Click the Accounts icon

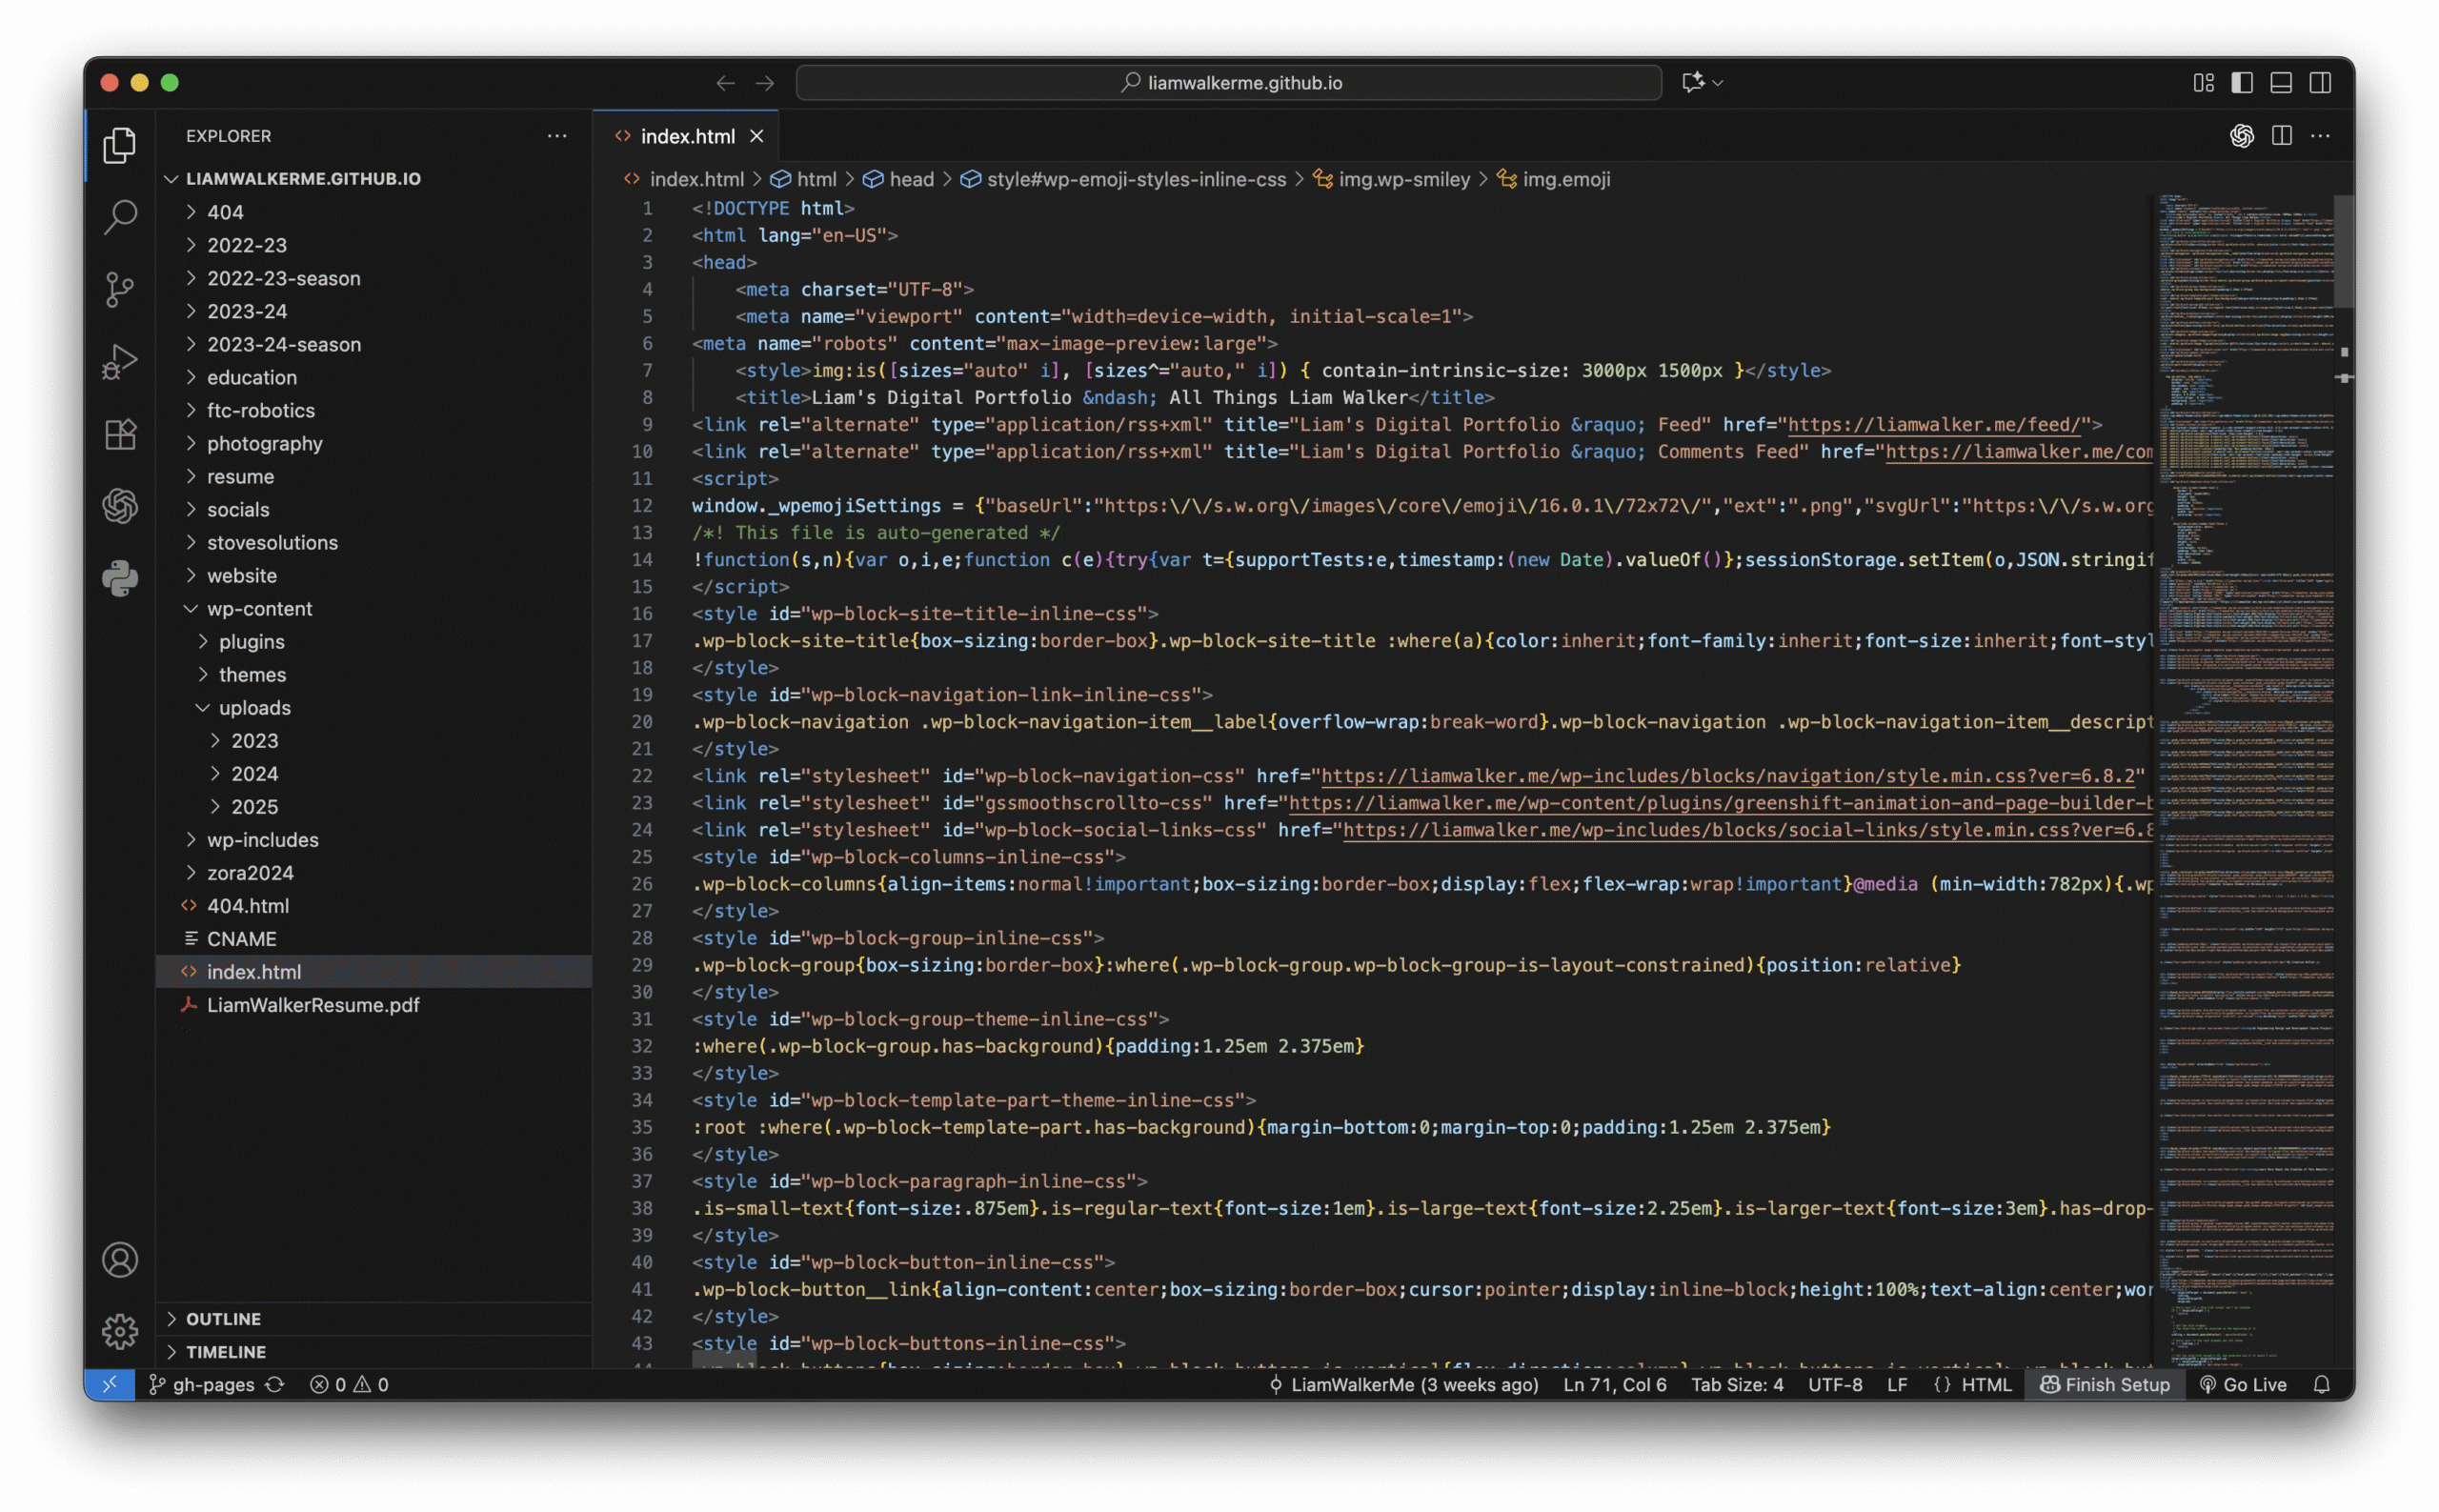pos(120,1260)
